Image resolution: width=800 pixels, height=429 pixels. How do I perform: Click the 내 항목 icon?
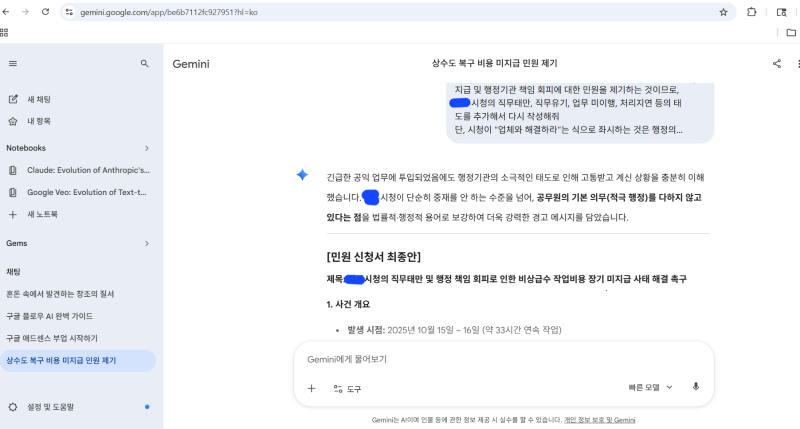point(13,121)
